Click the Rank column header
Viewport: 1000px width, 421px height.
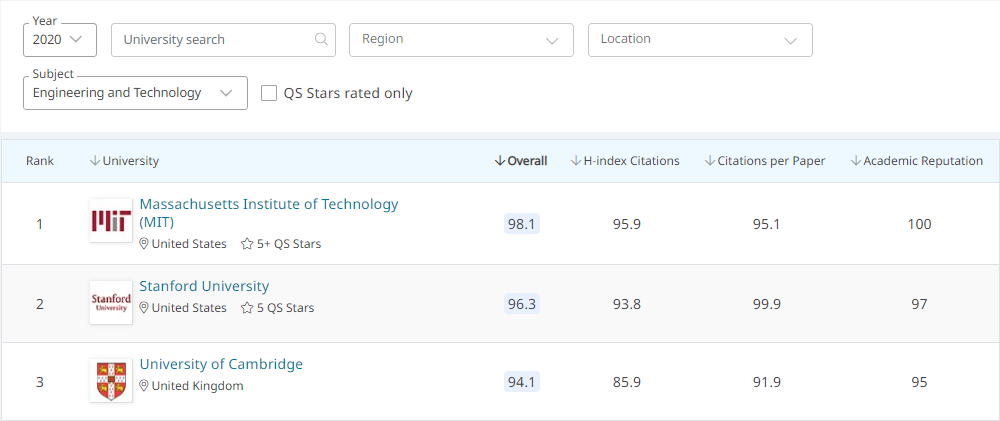(x=40, y=161)
